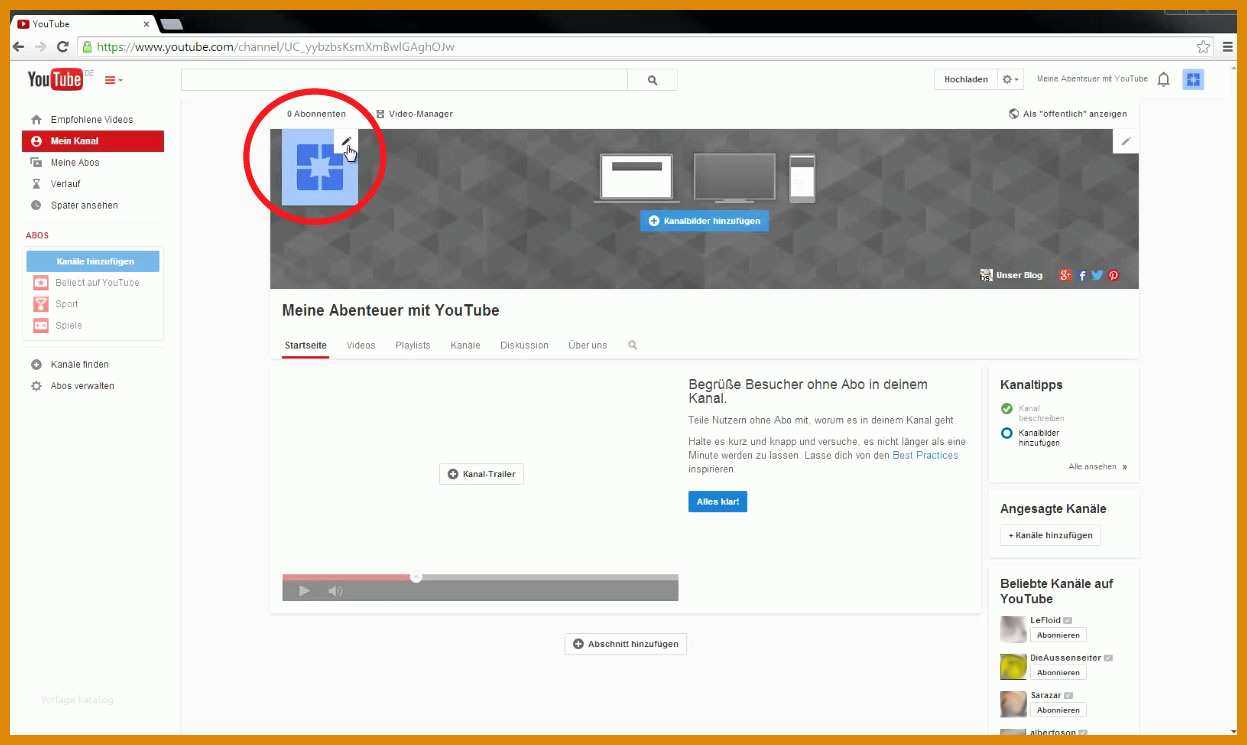Open the Chrome menu hamburger icon
Viewport: 1247px width, 745px height.
point(1227,46)
